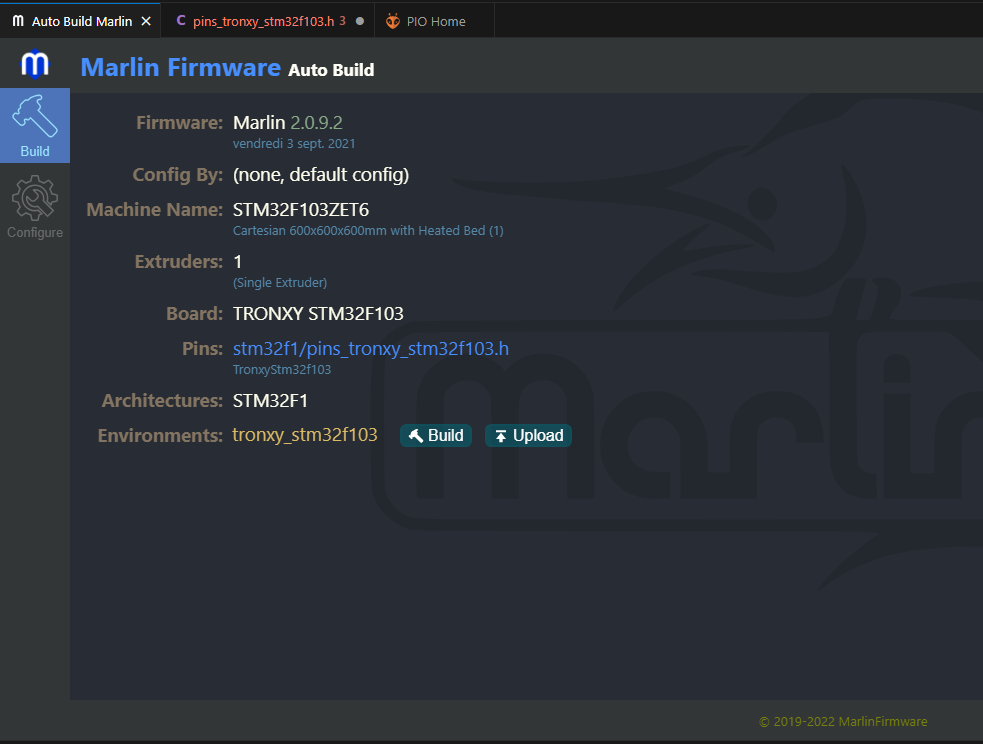Switch to pins_tronxy_stm32f103.h editor tab
Image resolution: width=983 pixels, height=744 pixels.
coord(268,21)
